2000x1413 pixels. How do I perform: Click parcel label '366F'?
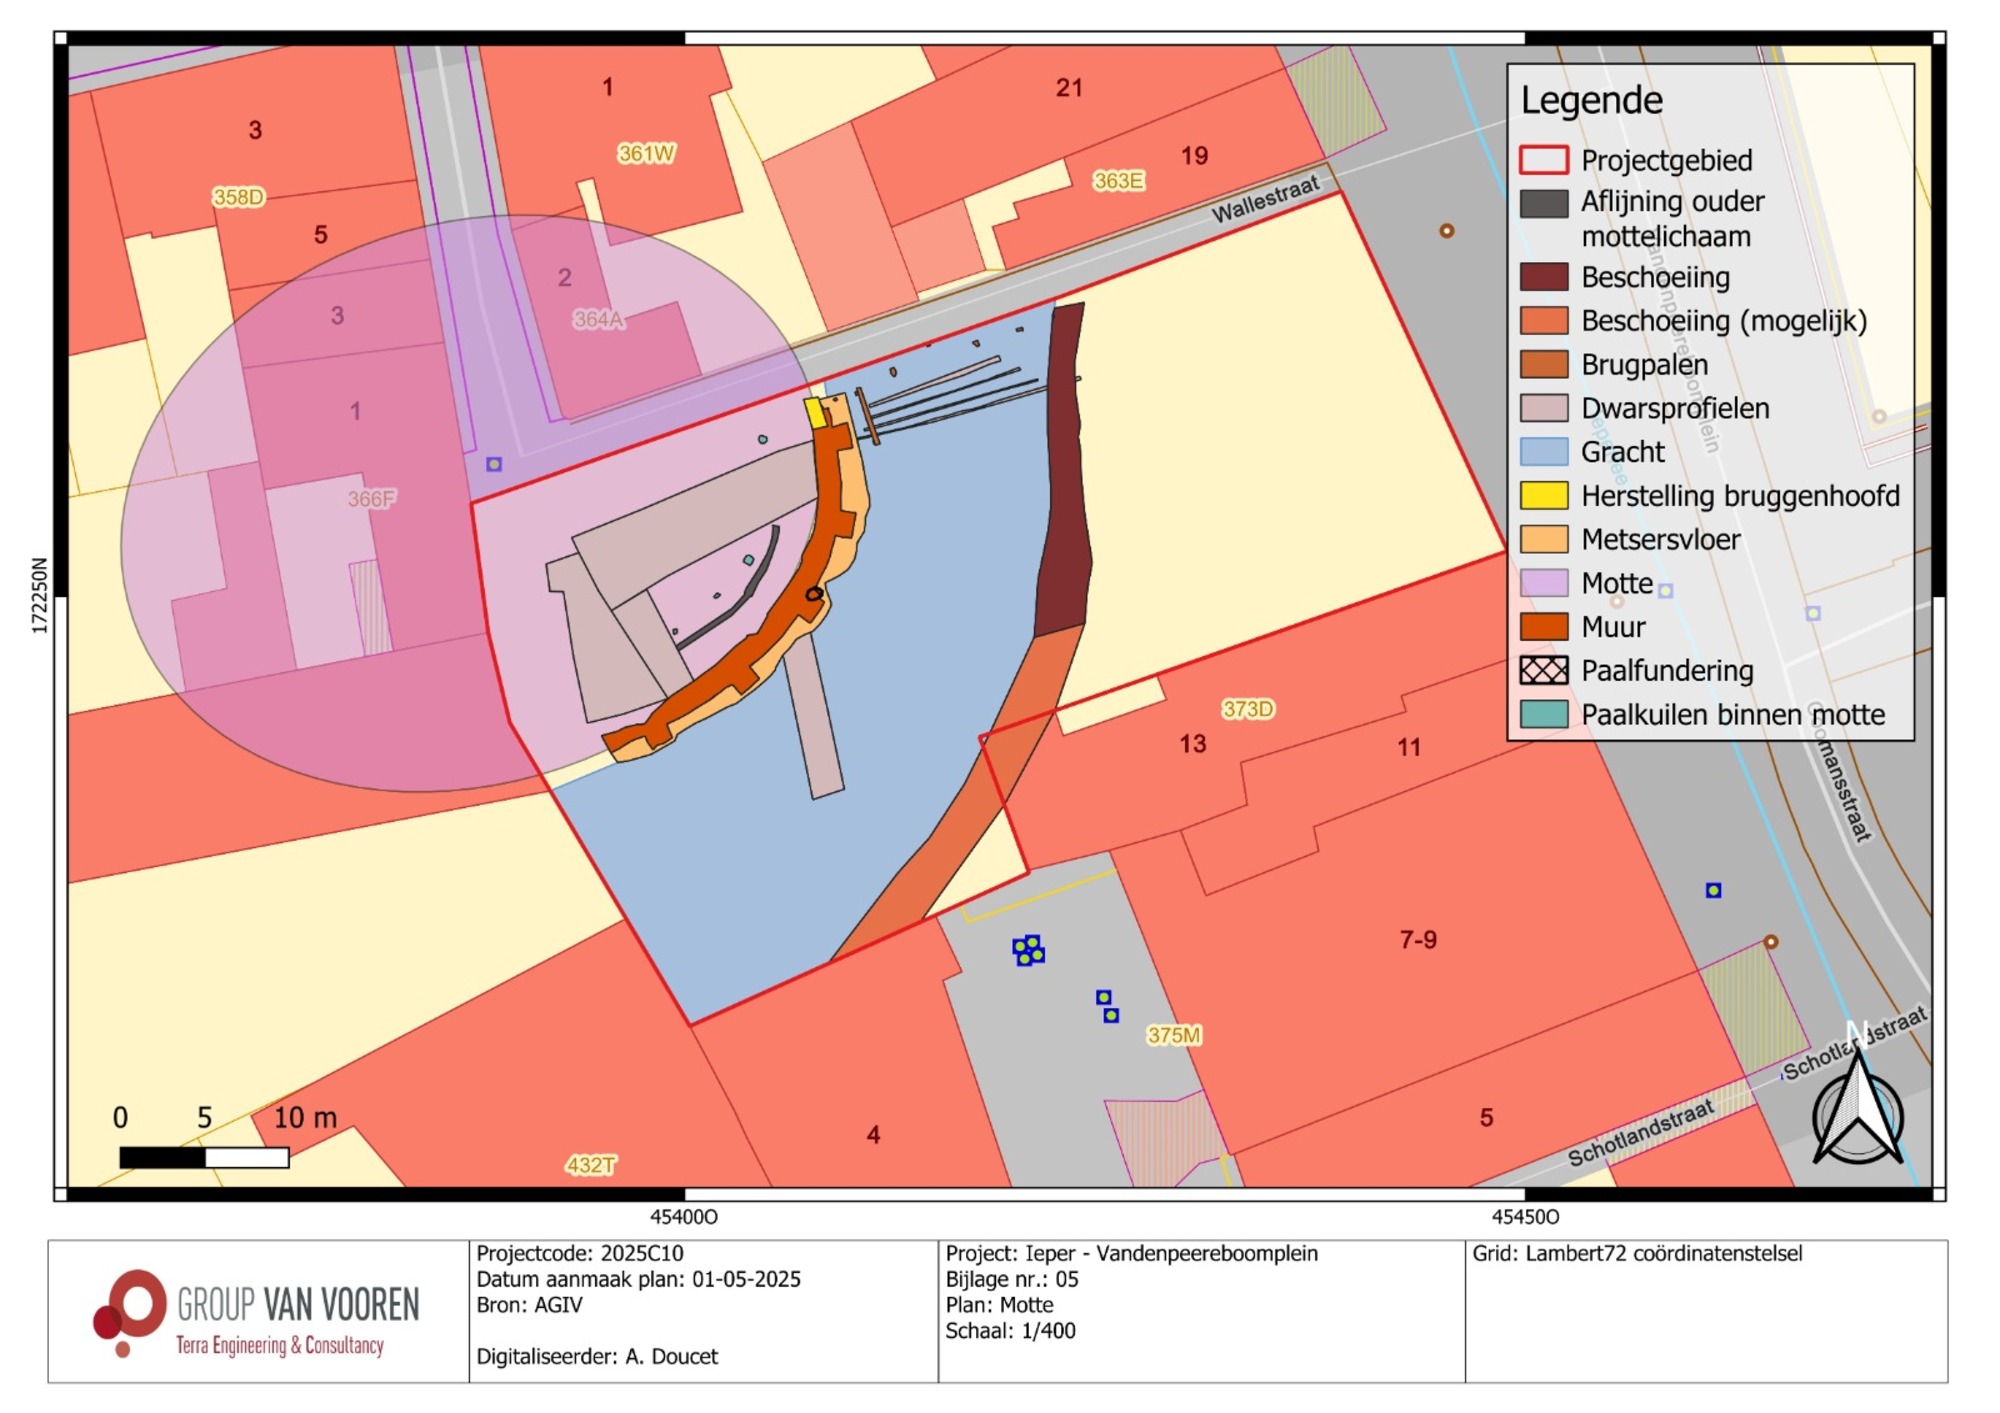tap(371, 499)
